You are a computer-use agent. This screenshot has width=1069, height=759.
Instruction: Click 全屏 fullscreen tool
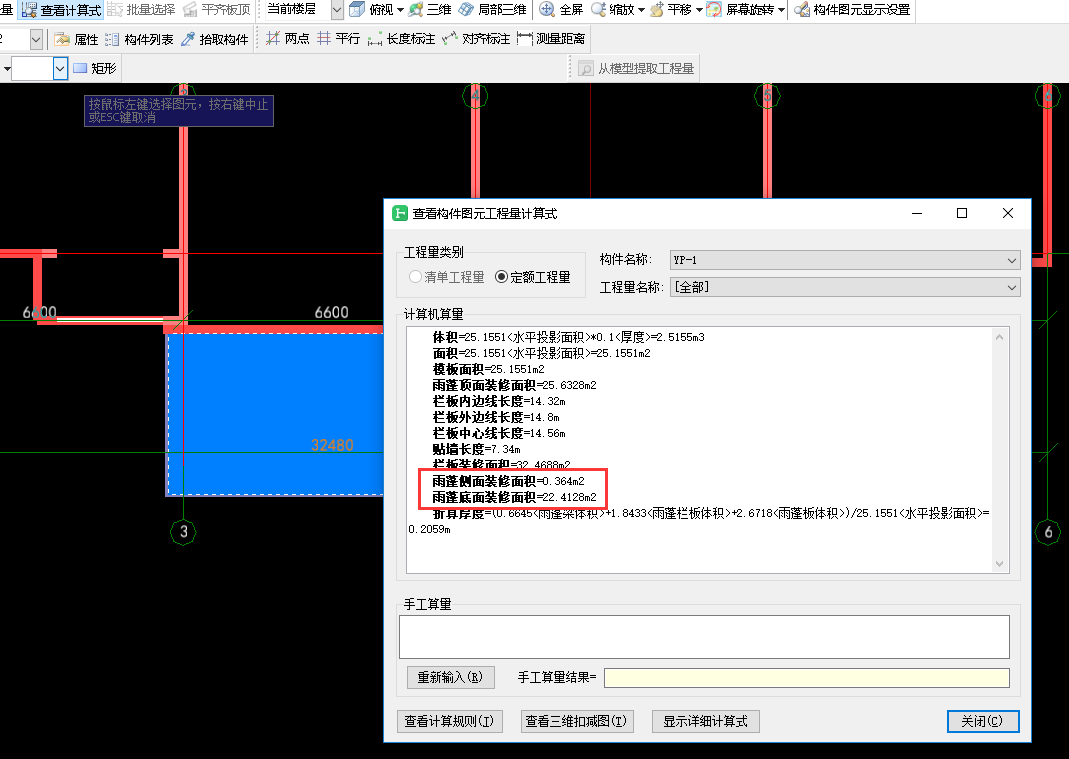coord(561,10)
